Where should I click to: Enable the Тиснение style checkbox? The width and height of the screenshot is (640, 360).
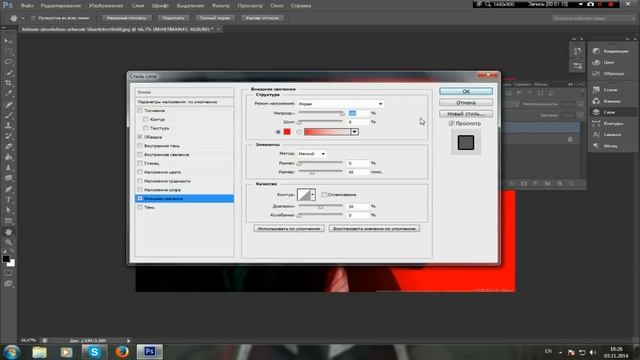point(140,110)
